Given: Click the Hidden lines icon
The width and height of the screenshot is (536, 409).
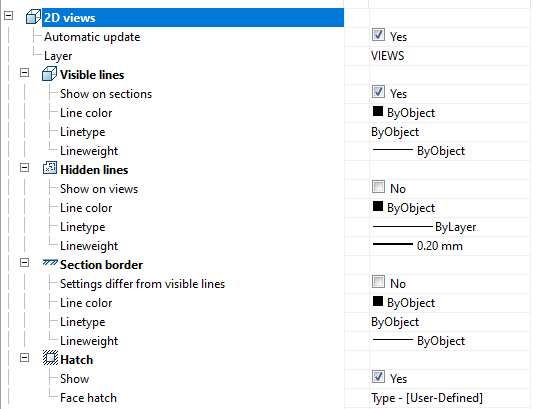Looking at the screenshot, I should (x=50, y=168).
